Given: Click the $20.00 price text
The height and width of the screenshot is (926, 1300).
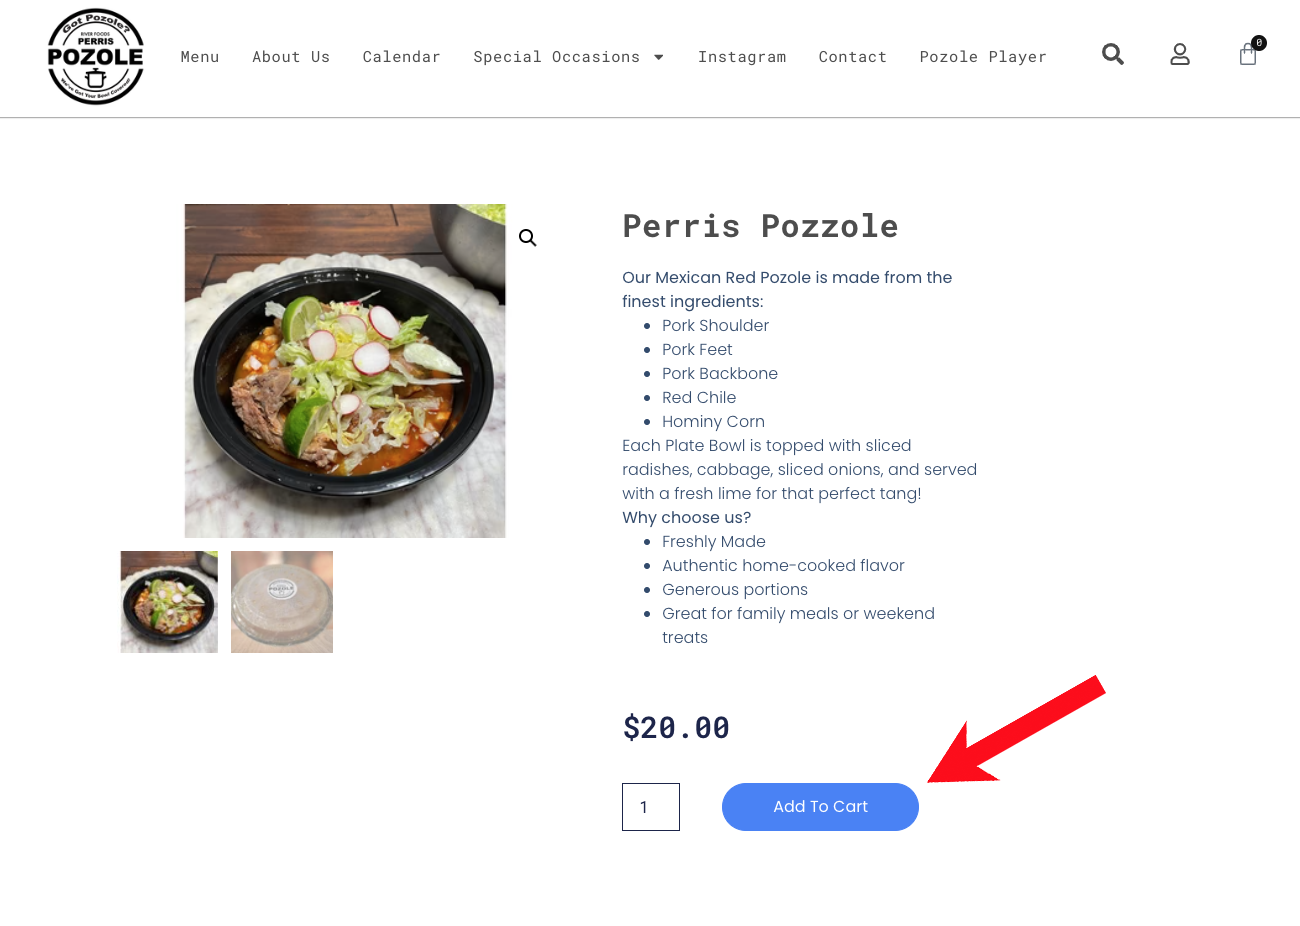Looking at the screenshot, I should (x=676, y=728).
